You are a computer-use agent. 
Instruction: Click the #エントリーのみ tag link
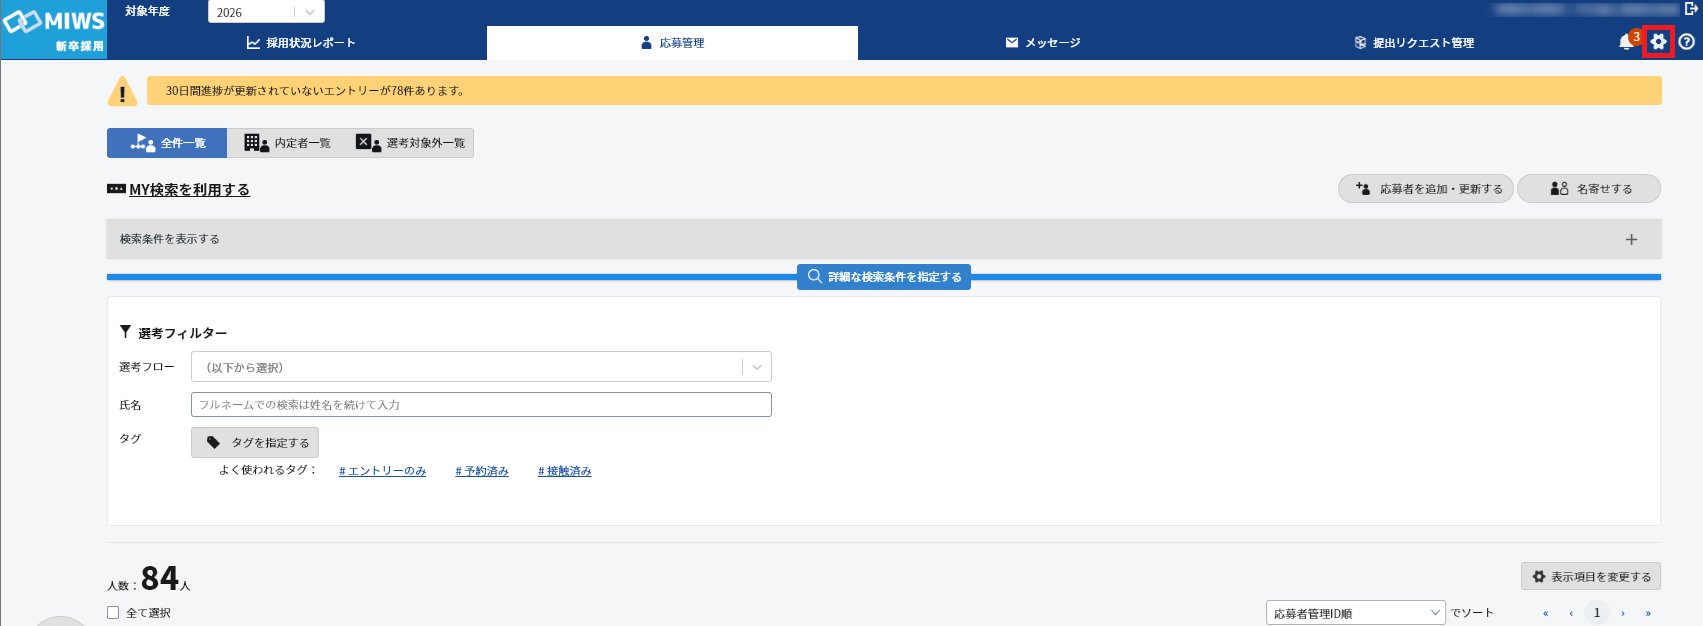(x=382, y=471)
